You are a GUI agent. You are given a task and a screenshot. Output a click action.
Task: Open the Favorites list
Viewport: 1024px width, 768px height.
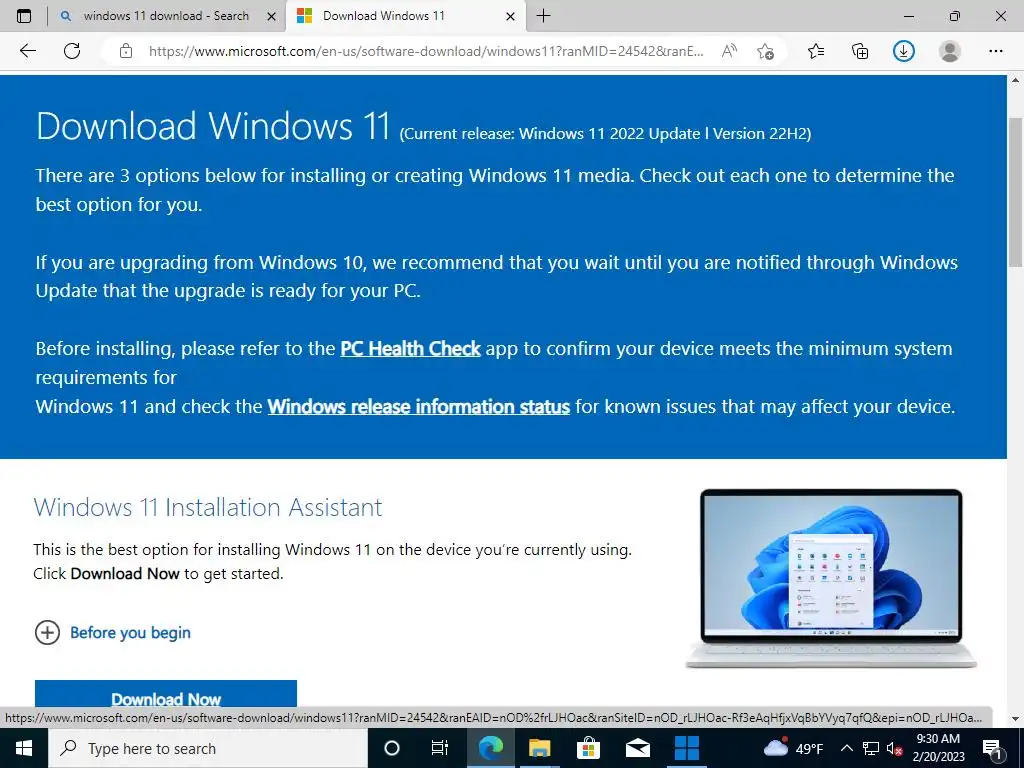pos(816,51)
